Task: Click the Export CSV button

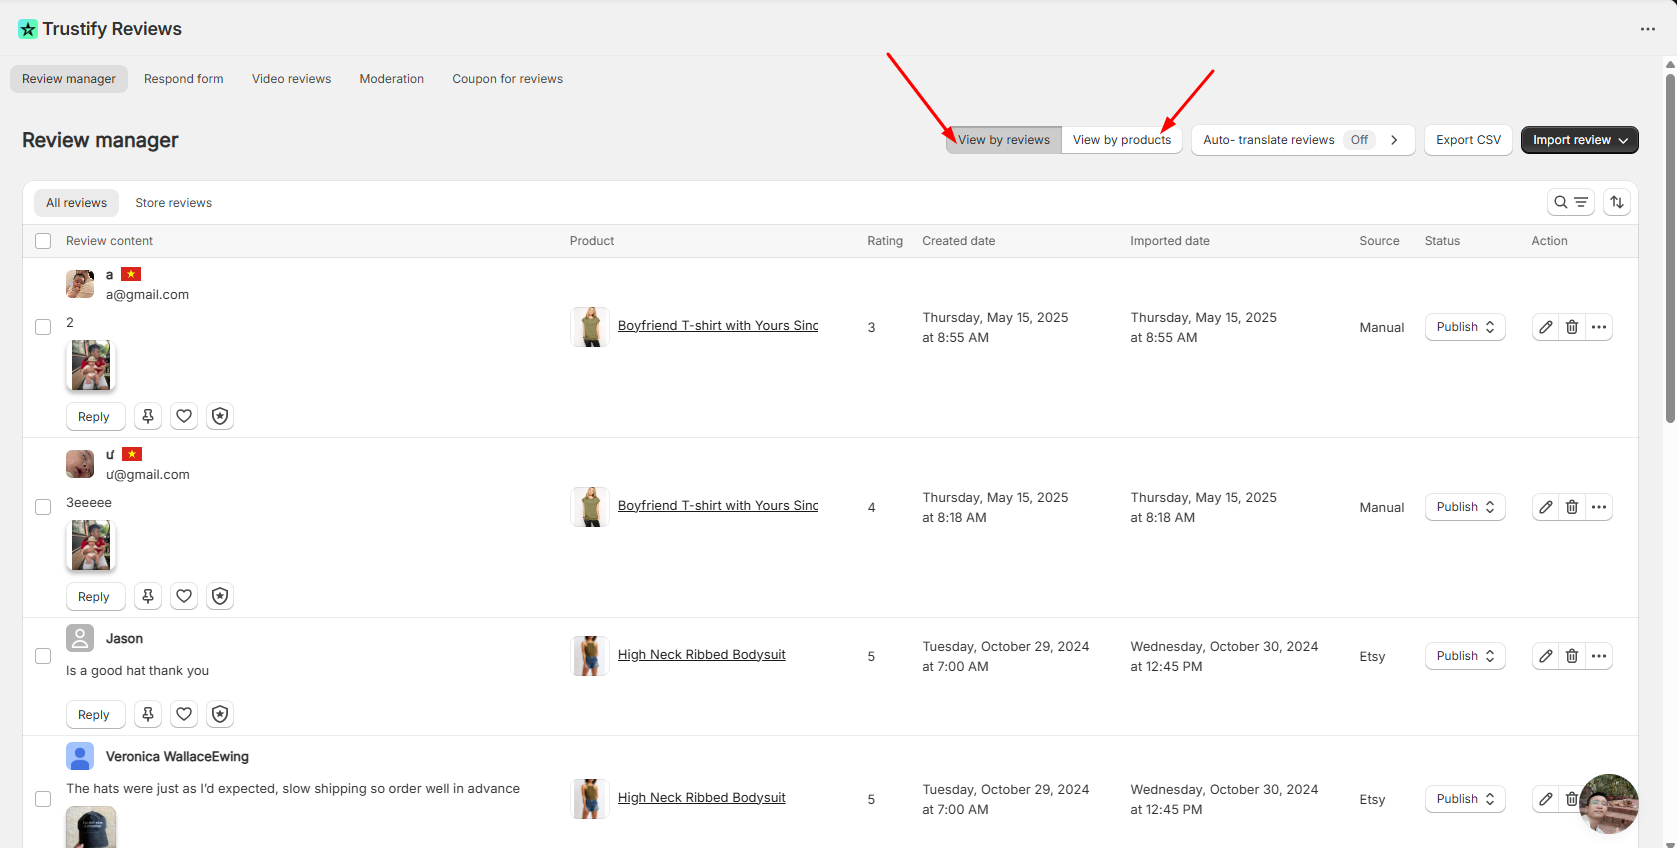Action: point(1468,140)
